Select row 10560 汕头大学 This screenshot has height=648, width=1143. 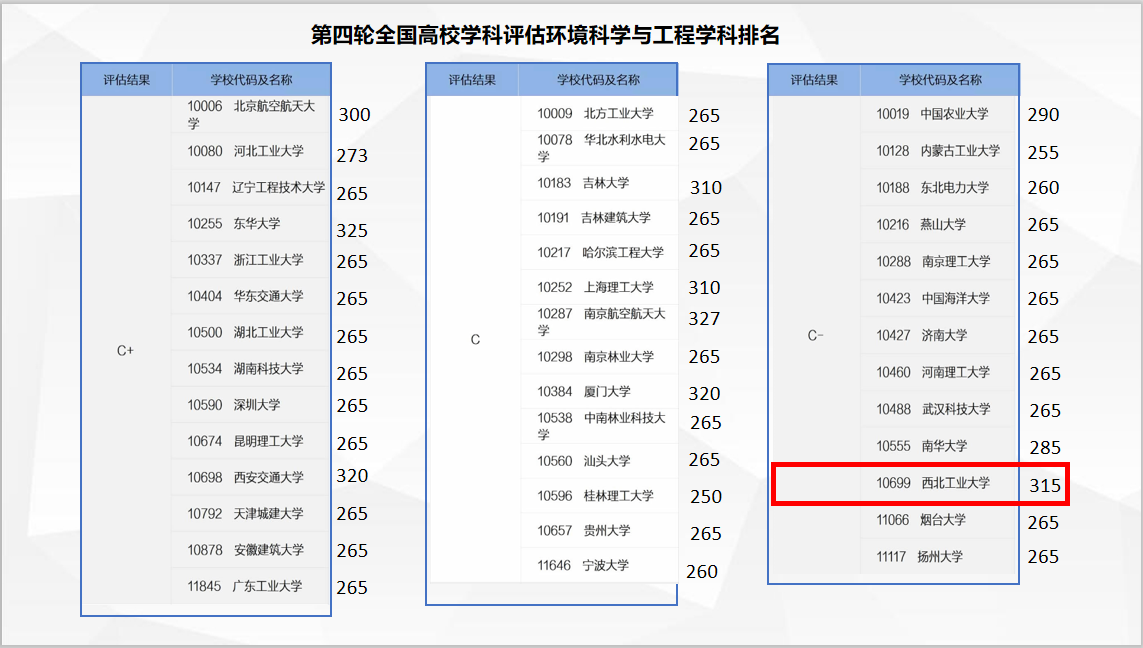[599, 461]
